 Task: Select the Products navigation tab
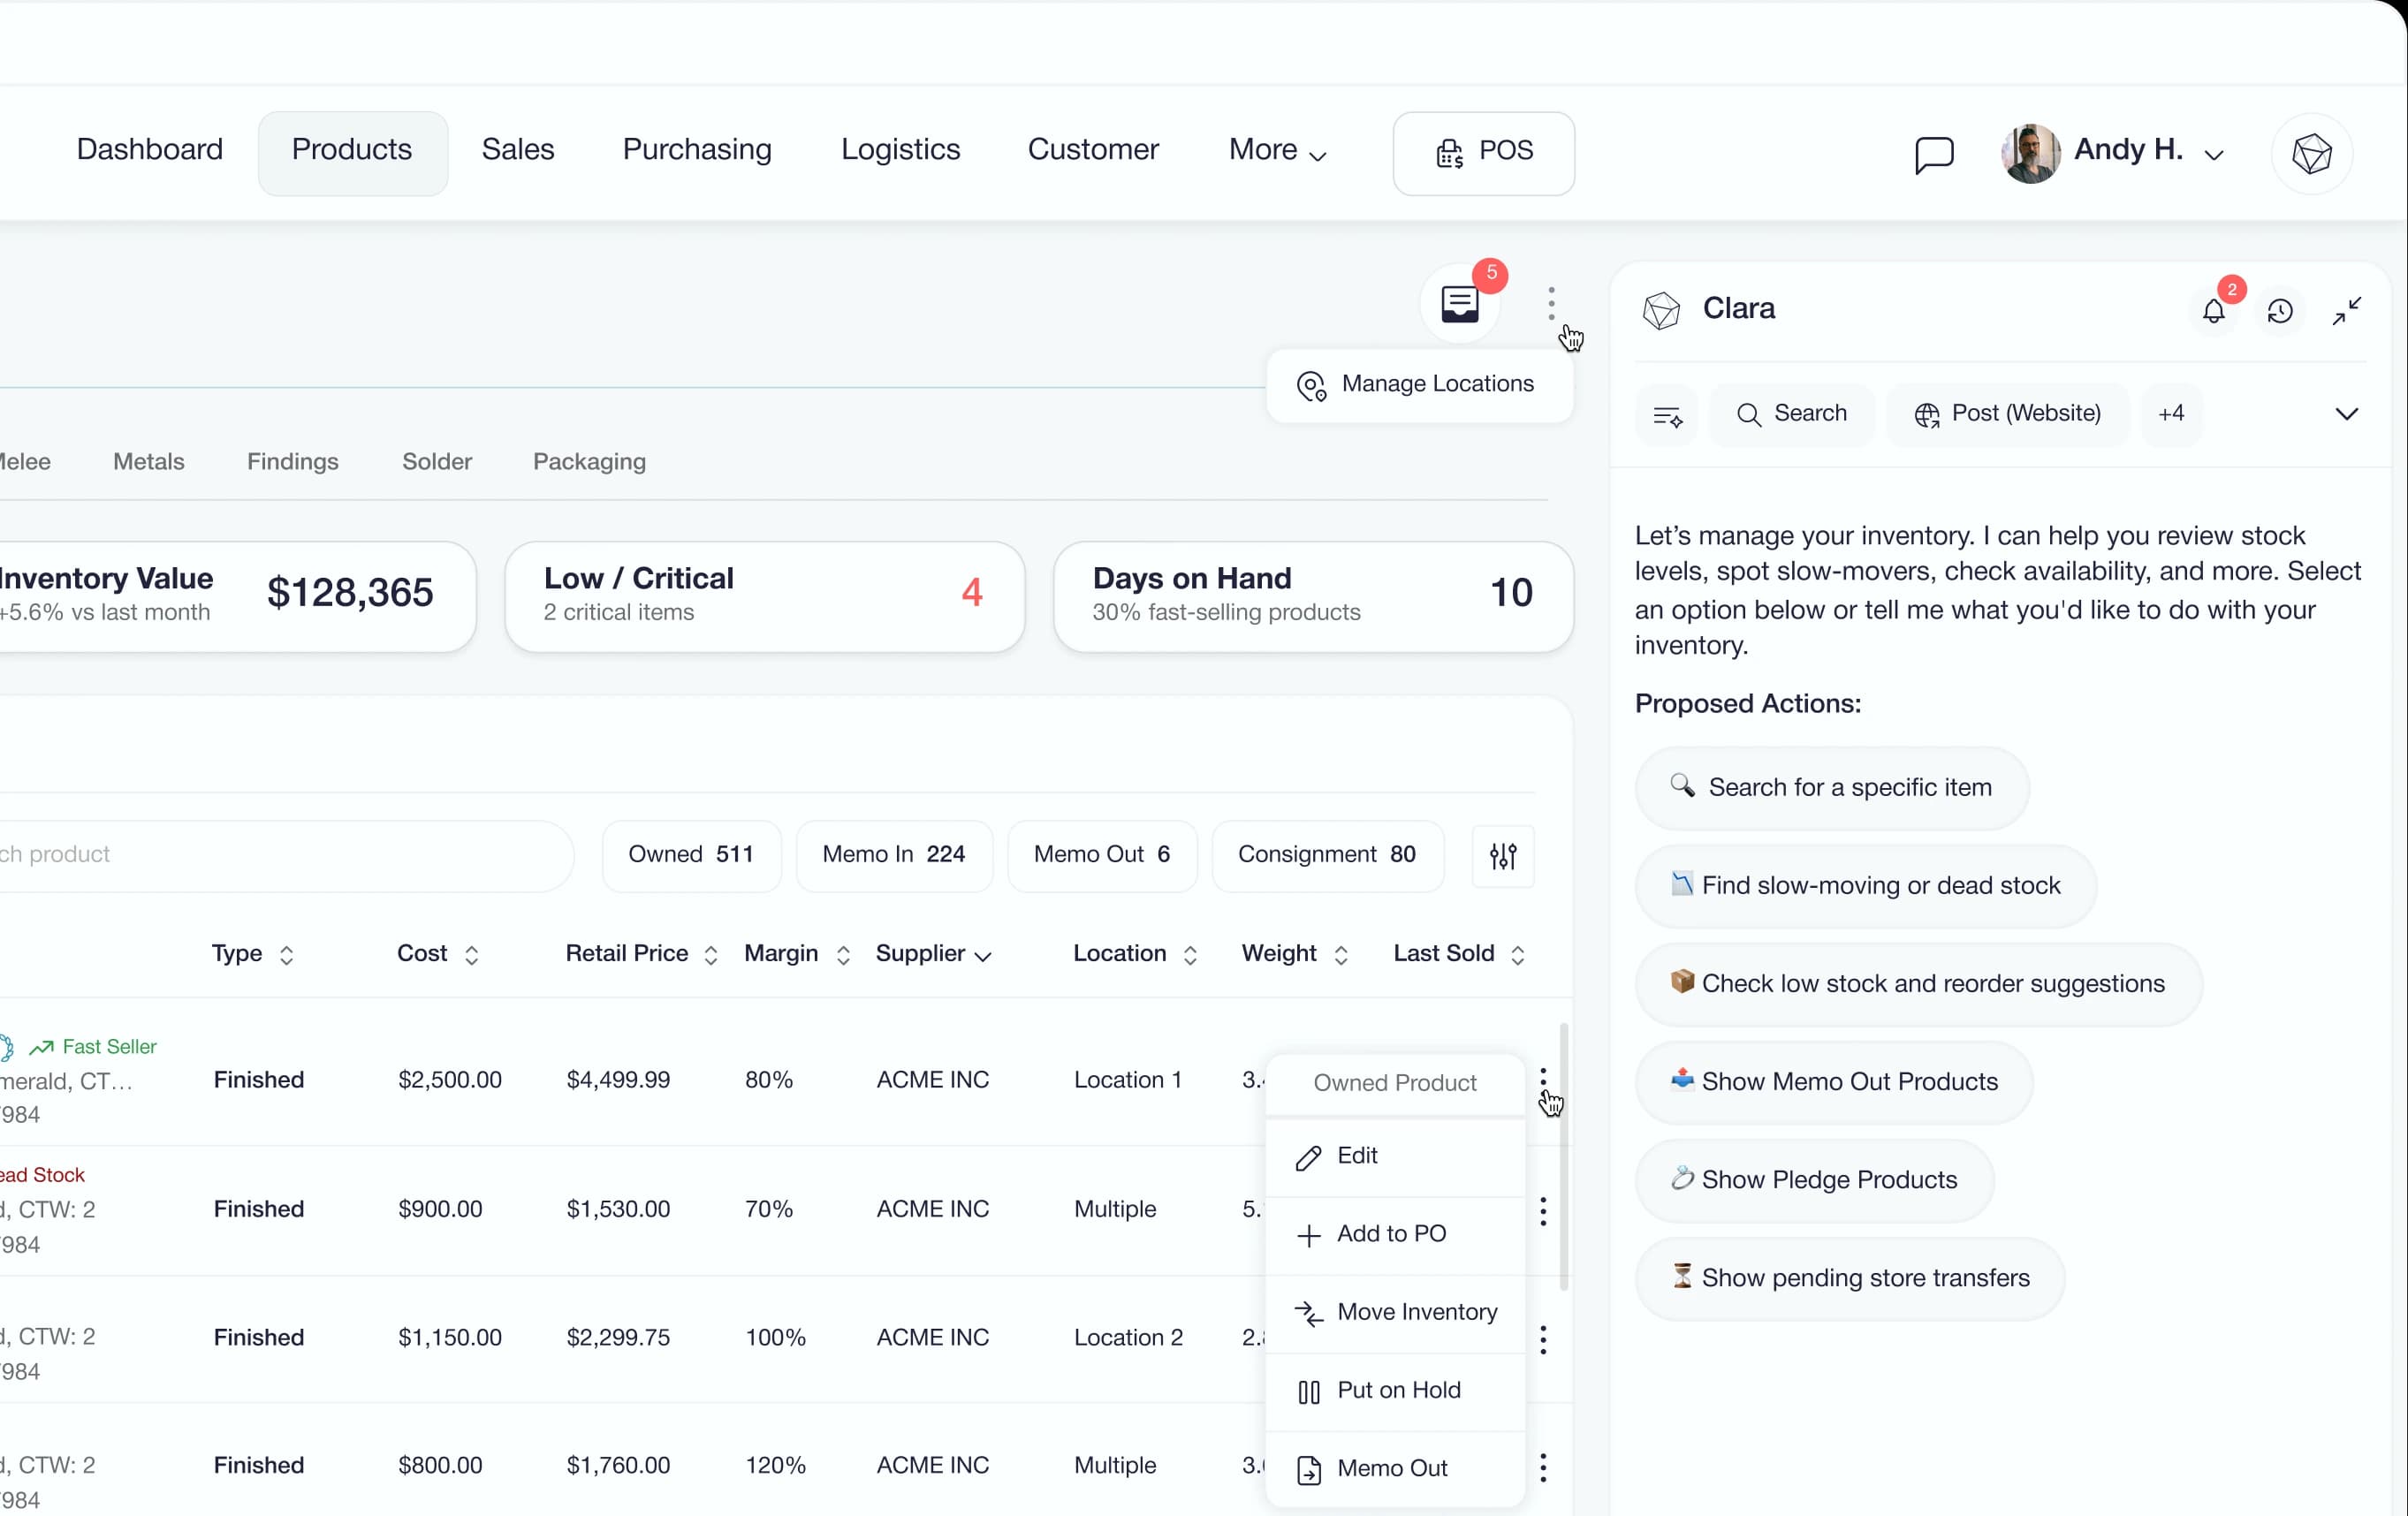point(352,153)
